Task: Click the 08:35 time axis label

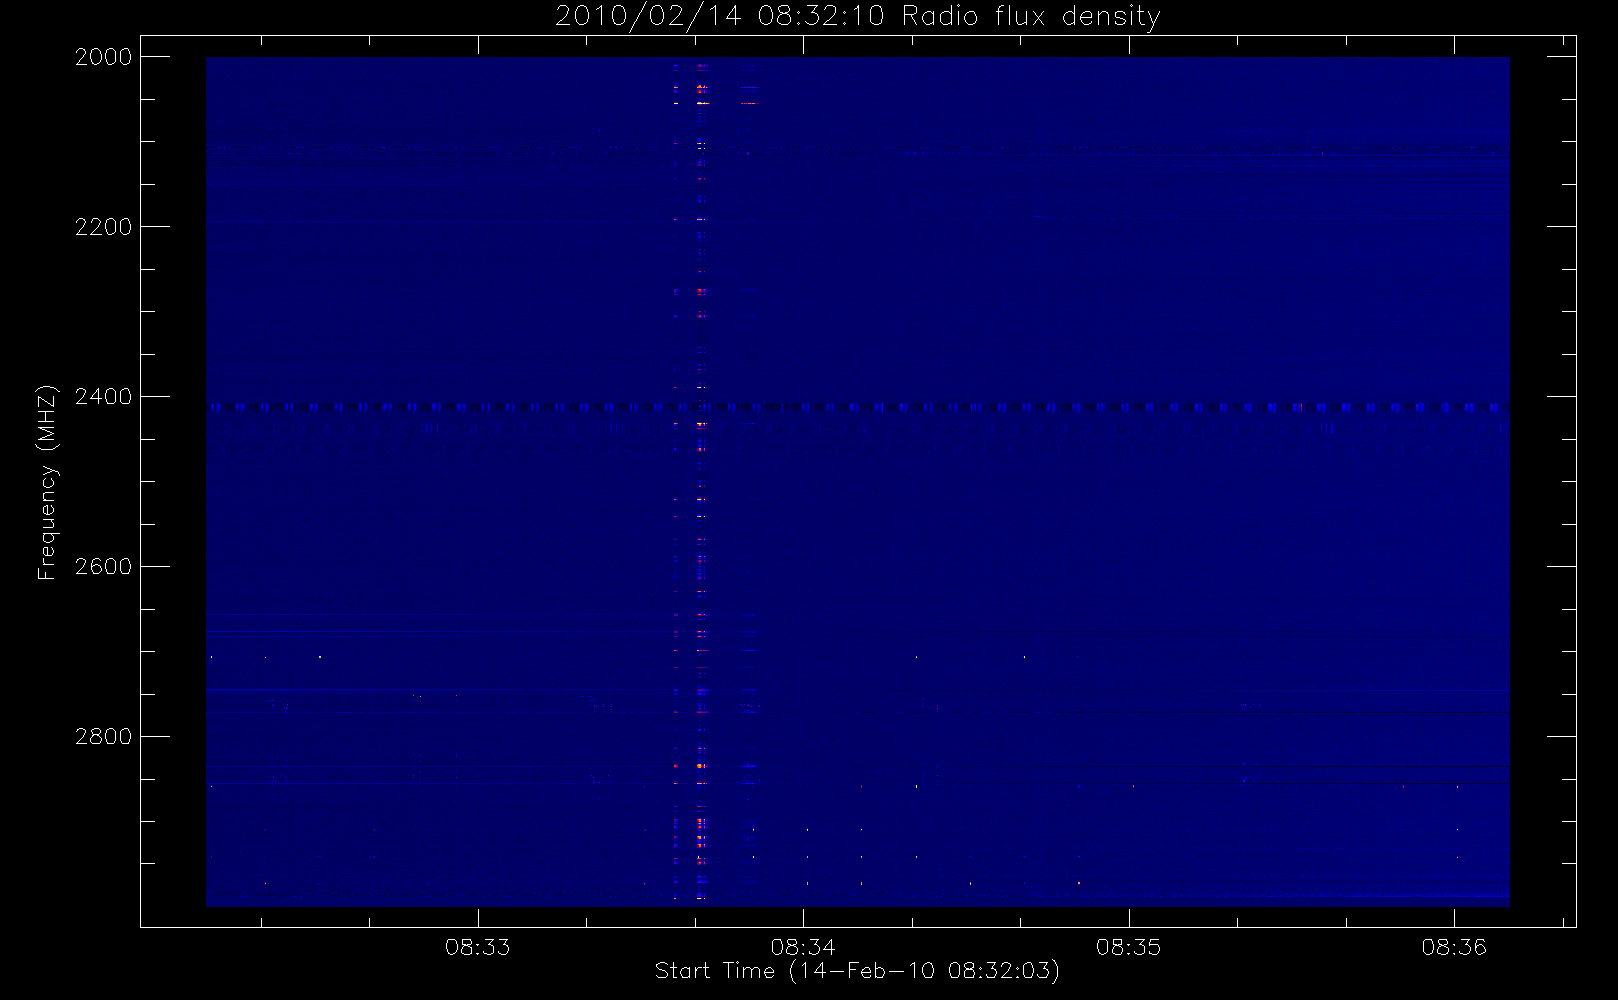Action: 1129,947
